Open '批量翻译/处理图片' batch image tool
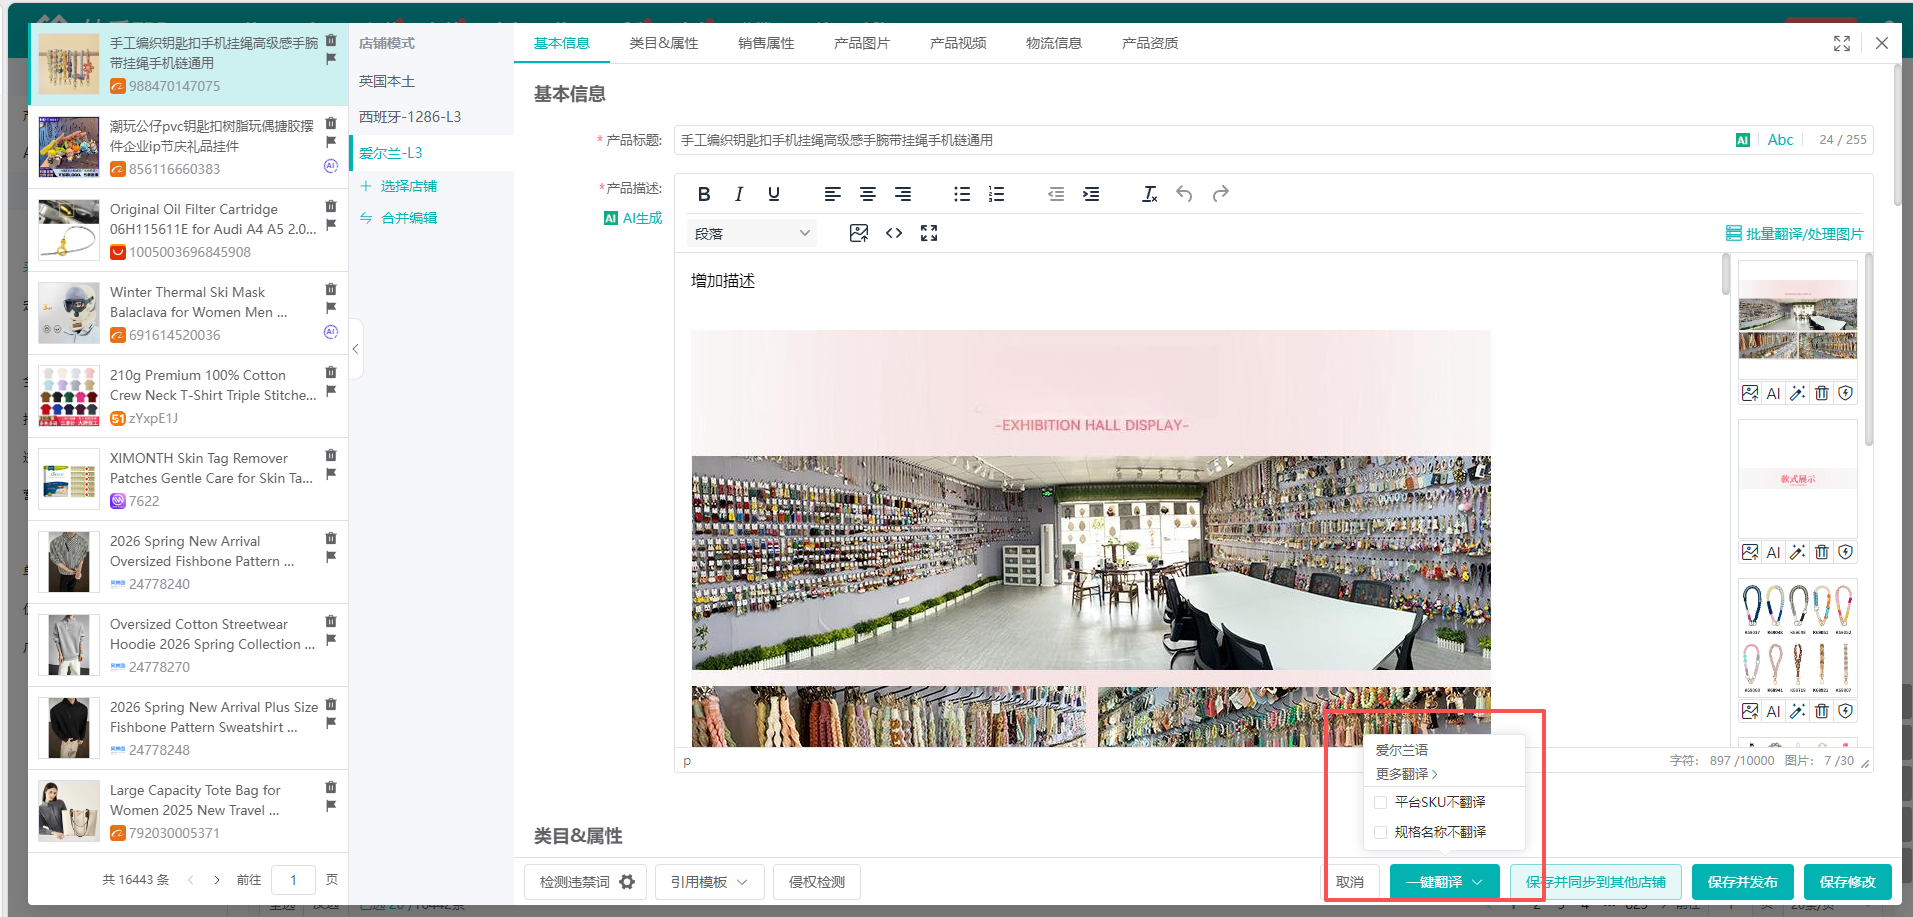Screen dimensions: 1913x917 pos(1795,234)
